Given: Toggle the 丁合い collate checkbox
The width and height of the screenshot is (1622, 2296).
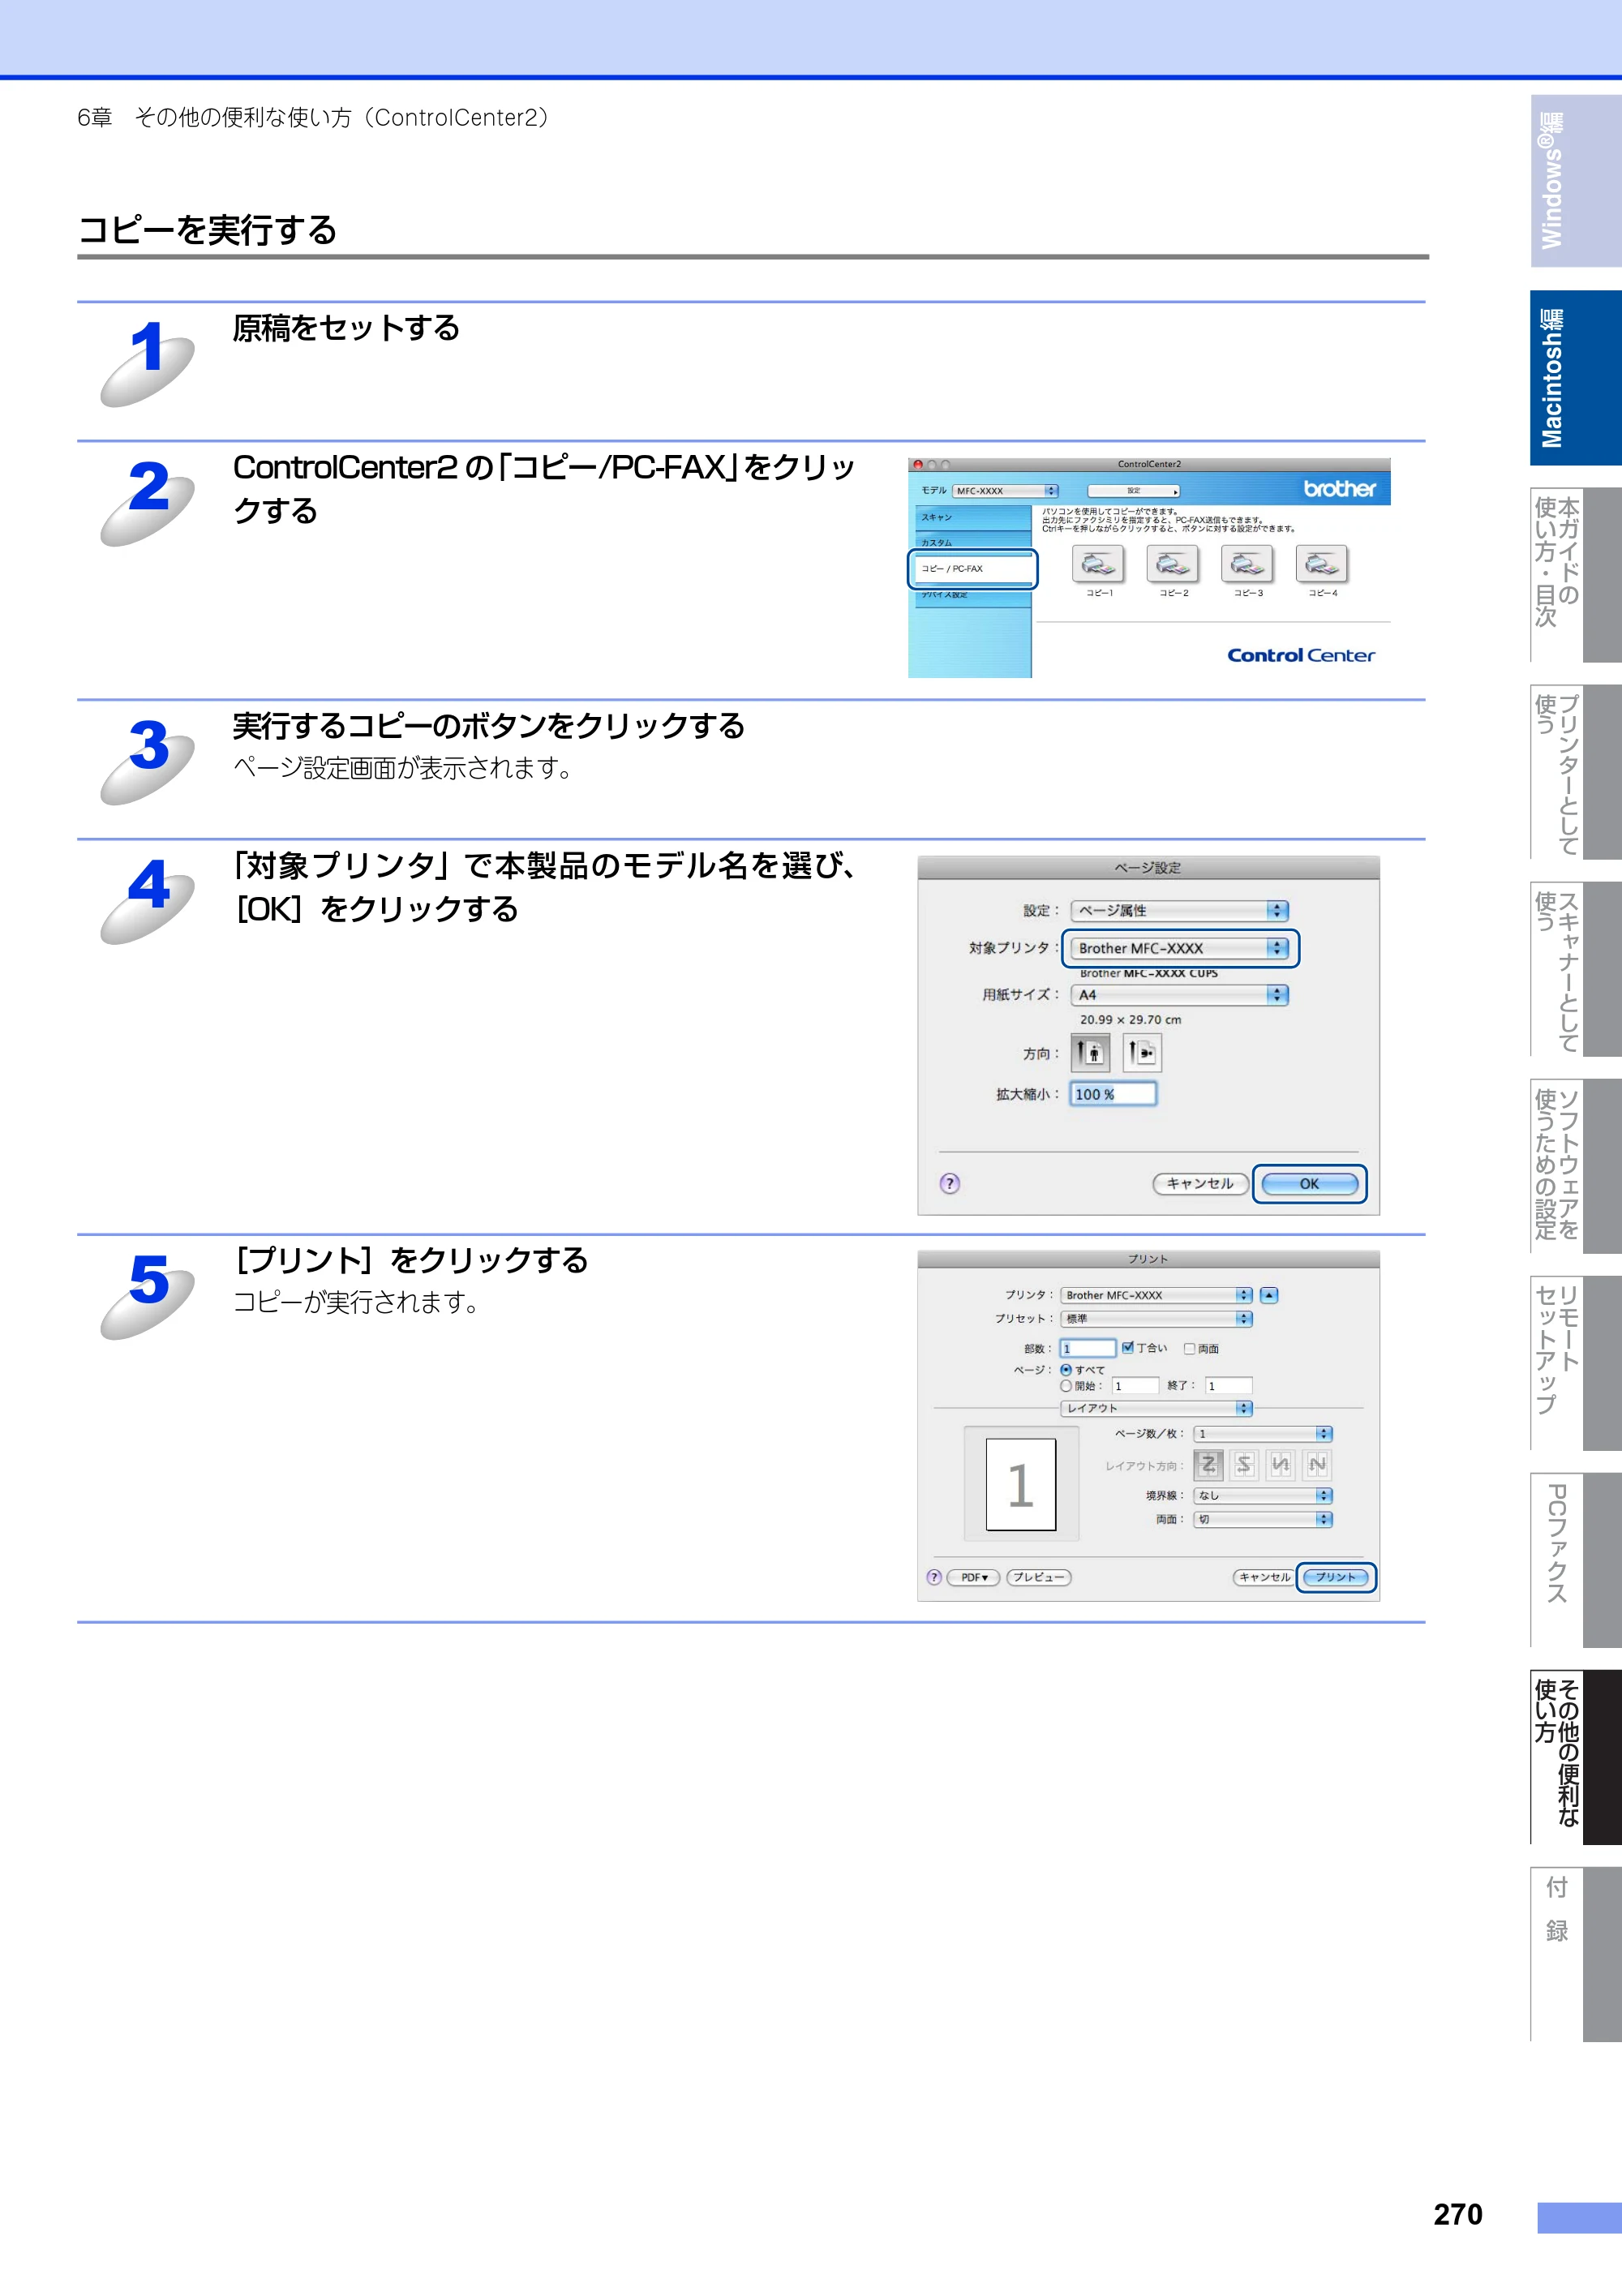Looking at the screenshot, I should (1128, 1347).
